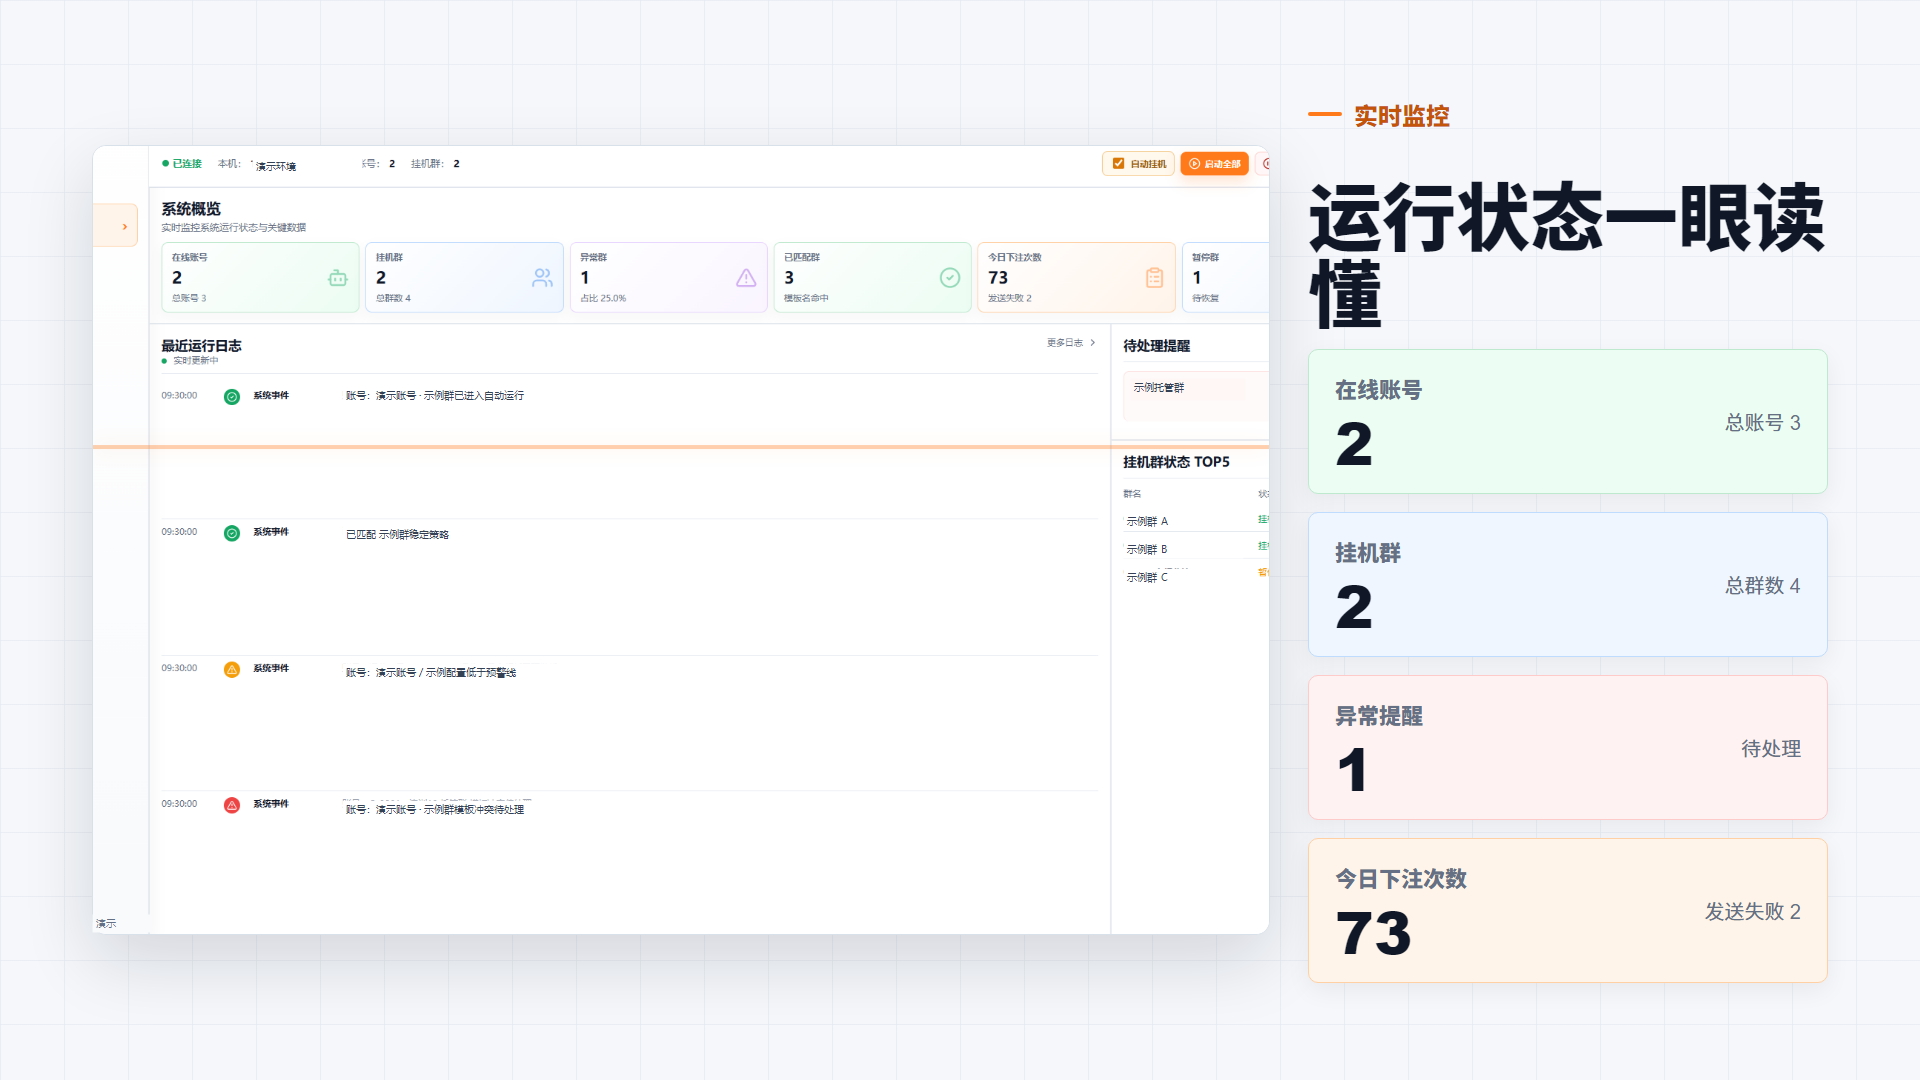Screen dimensions: 1920x1080
Task: Click the clipboard icon in 今日下注次数 card
Action: pyautogui.click(x=1154, y=278)
